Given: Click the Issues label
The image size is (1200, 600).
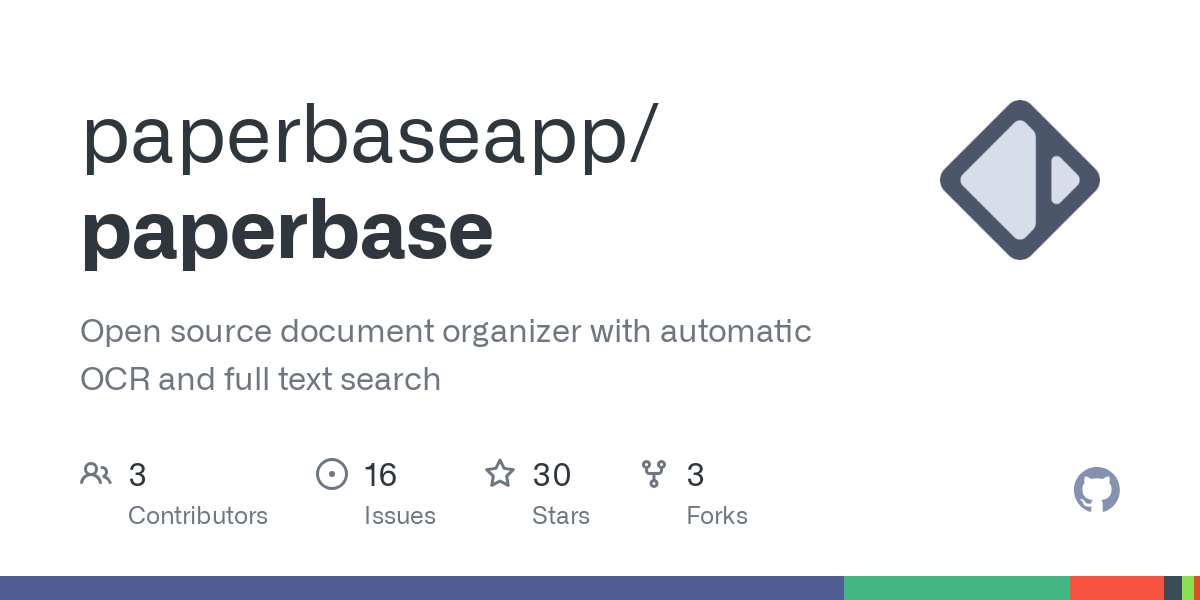Looking at the screenshot, I should [x=400, y=516].
